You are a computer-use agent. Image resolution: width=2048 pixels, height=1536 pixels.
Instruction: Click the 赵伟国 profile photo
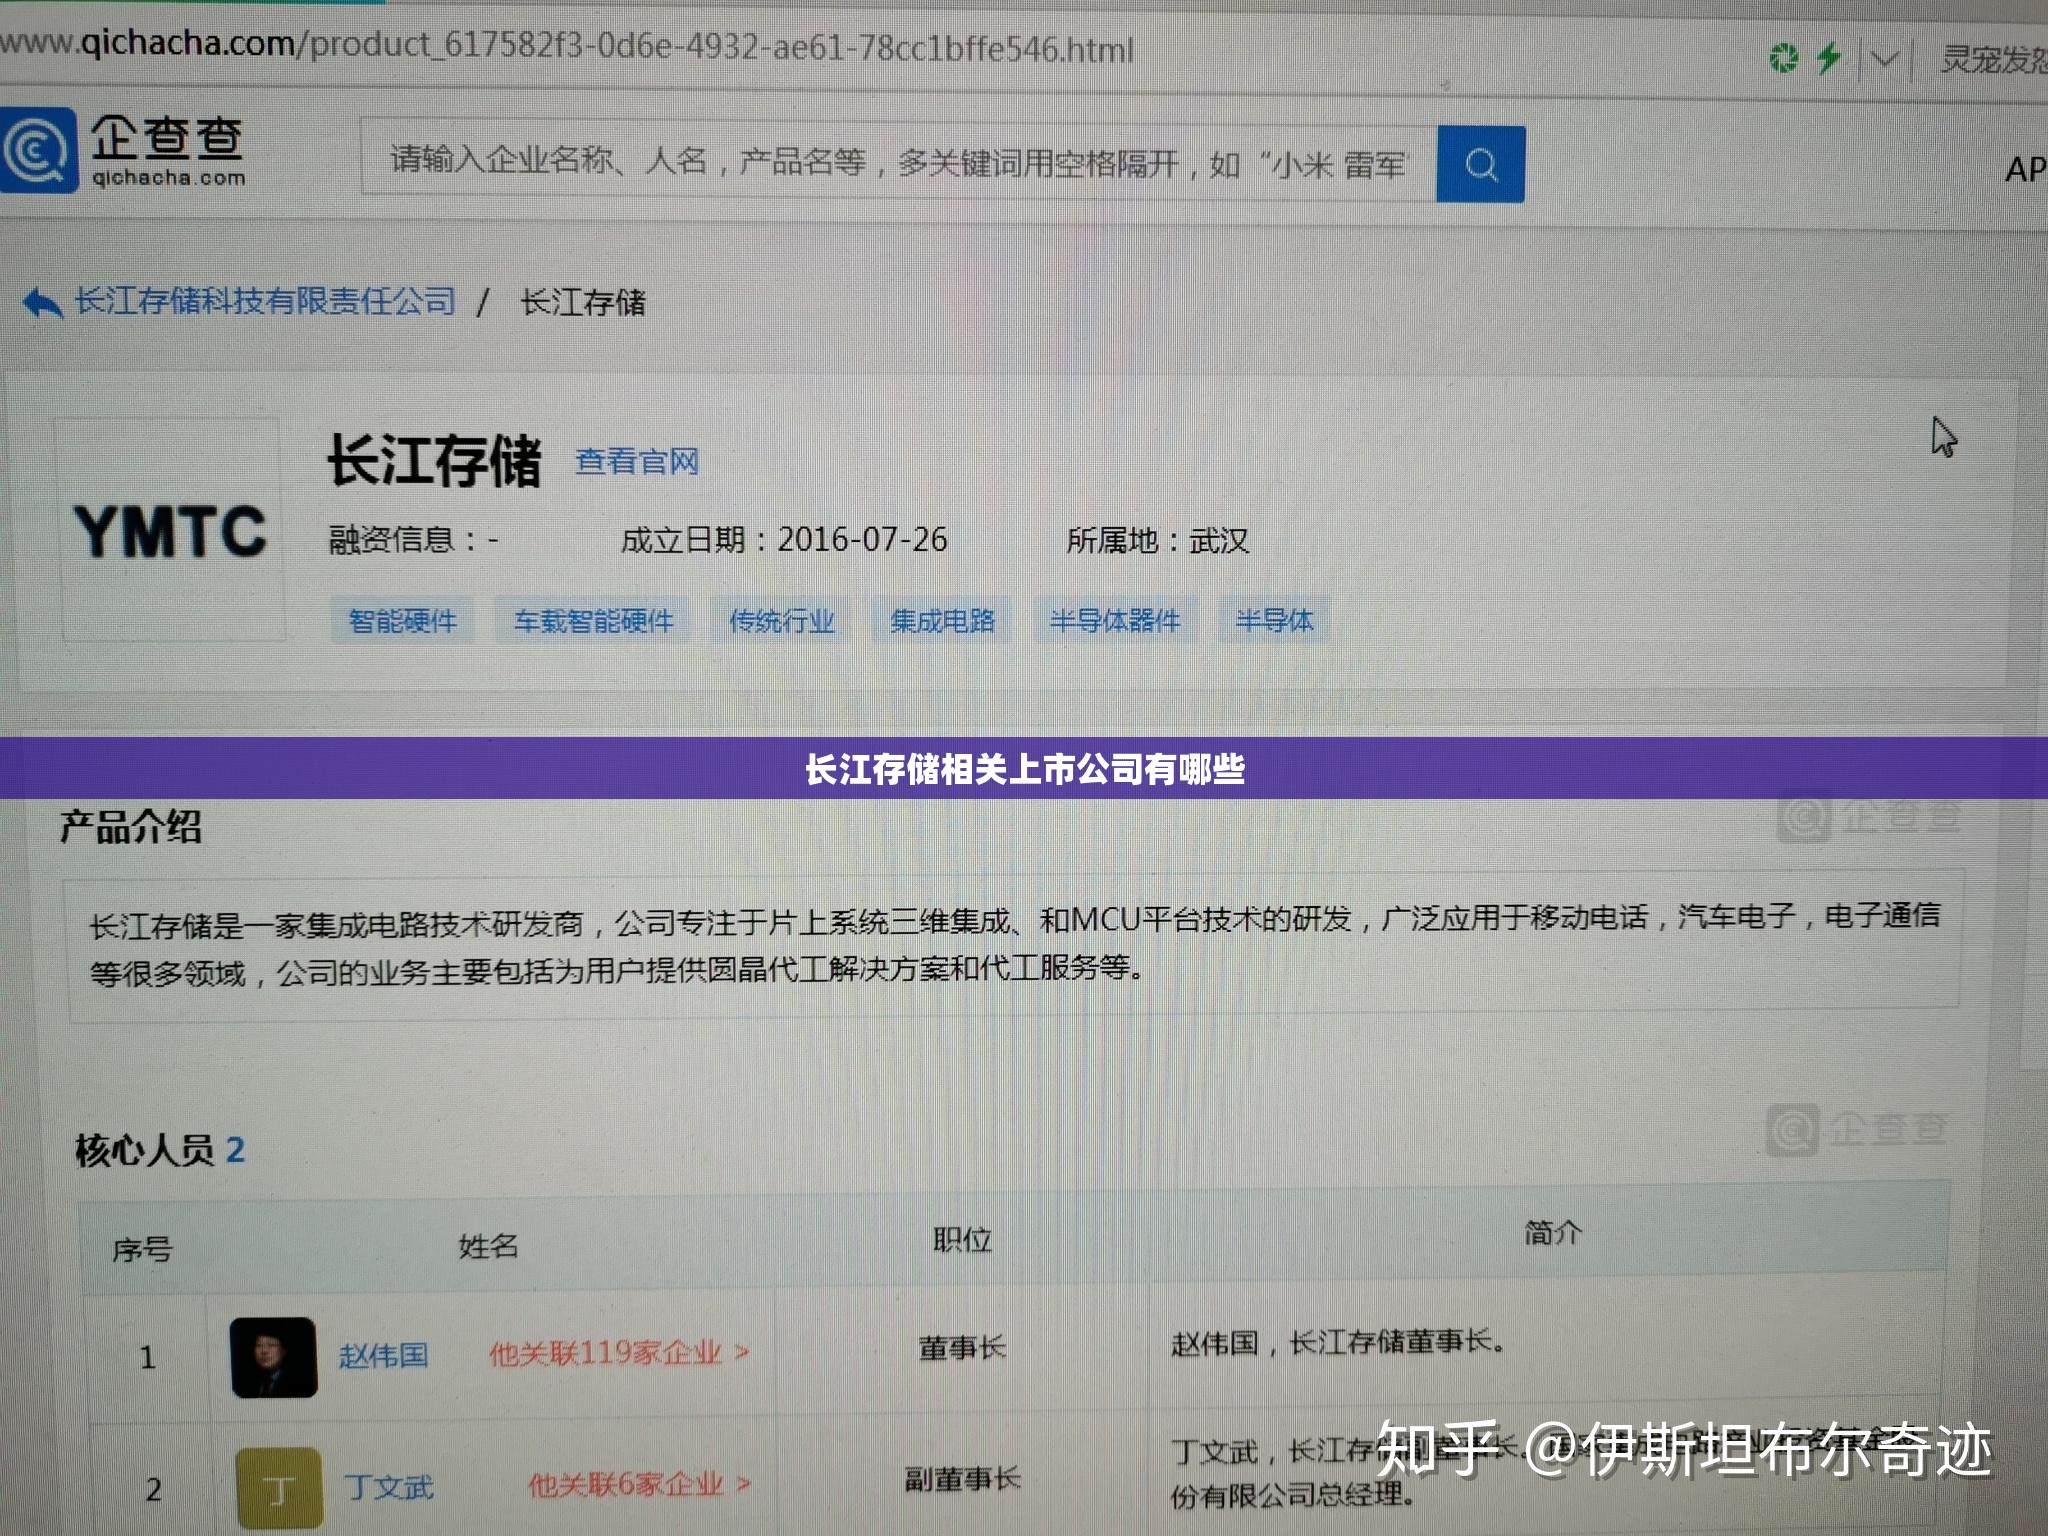click(273, 1356)
